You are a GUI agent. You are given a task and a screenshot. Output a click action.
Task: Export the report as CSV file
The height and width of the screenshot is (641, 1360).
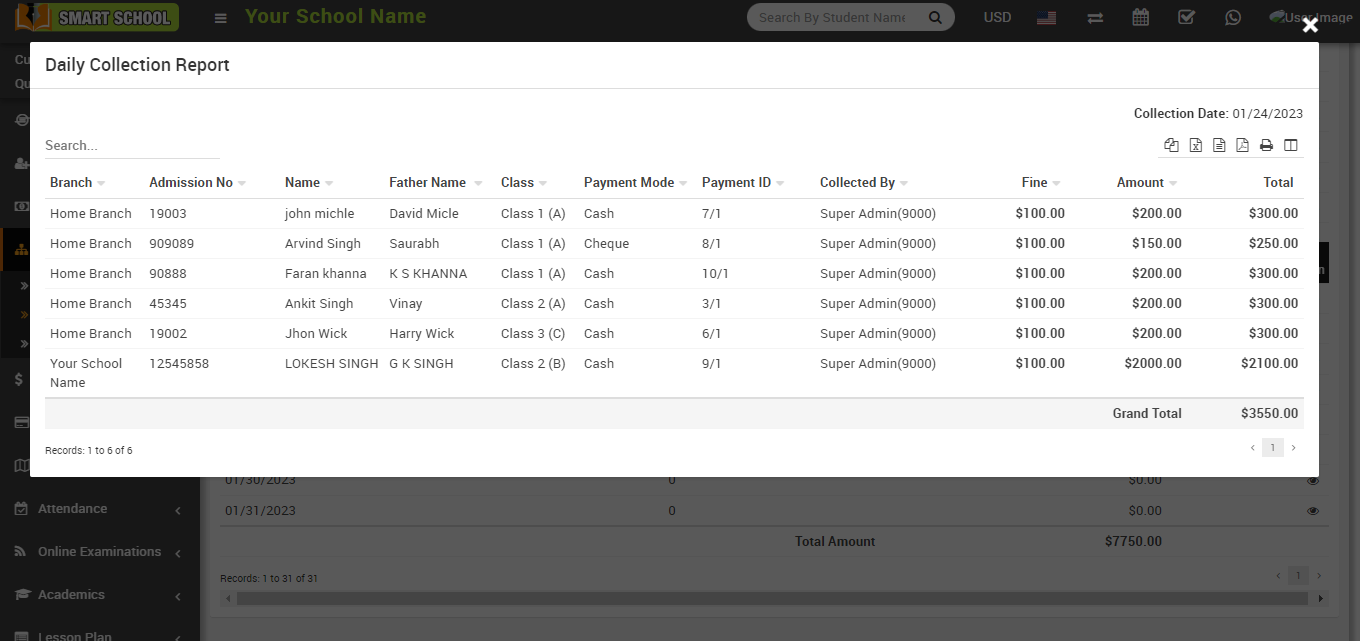tap(1219, 145)
